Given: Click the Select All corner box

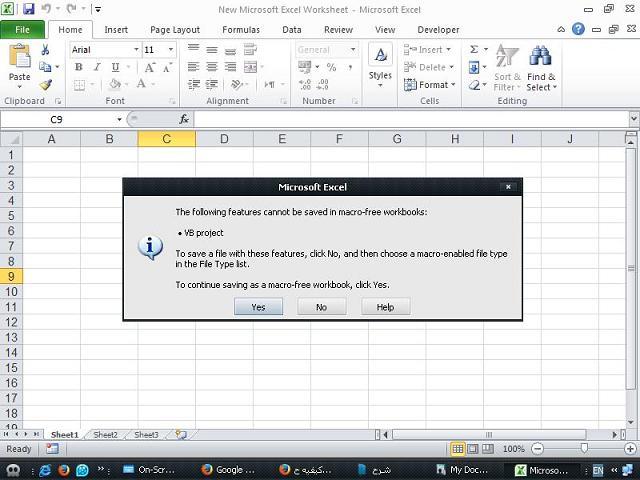Looking at the screenshot, I should click(11, 139).
